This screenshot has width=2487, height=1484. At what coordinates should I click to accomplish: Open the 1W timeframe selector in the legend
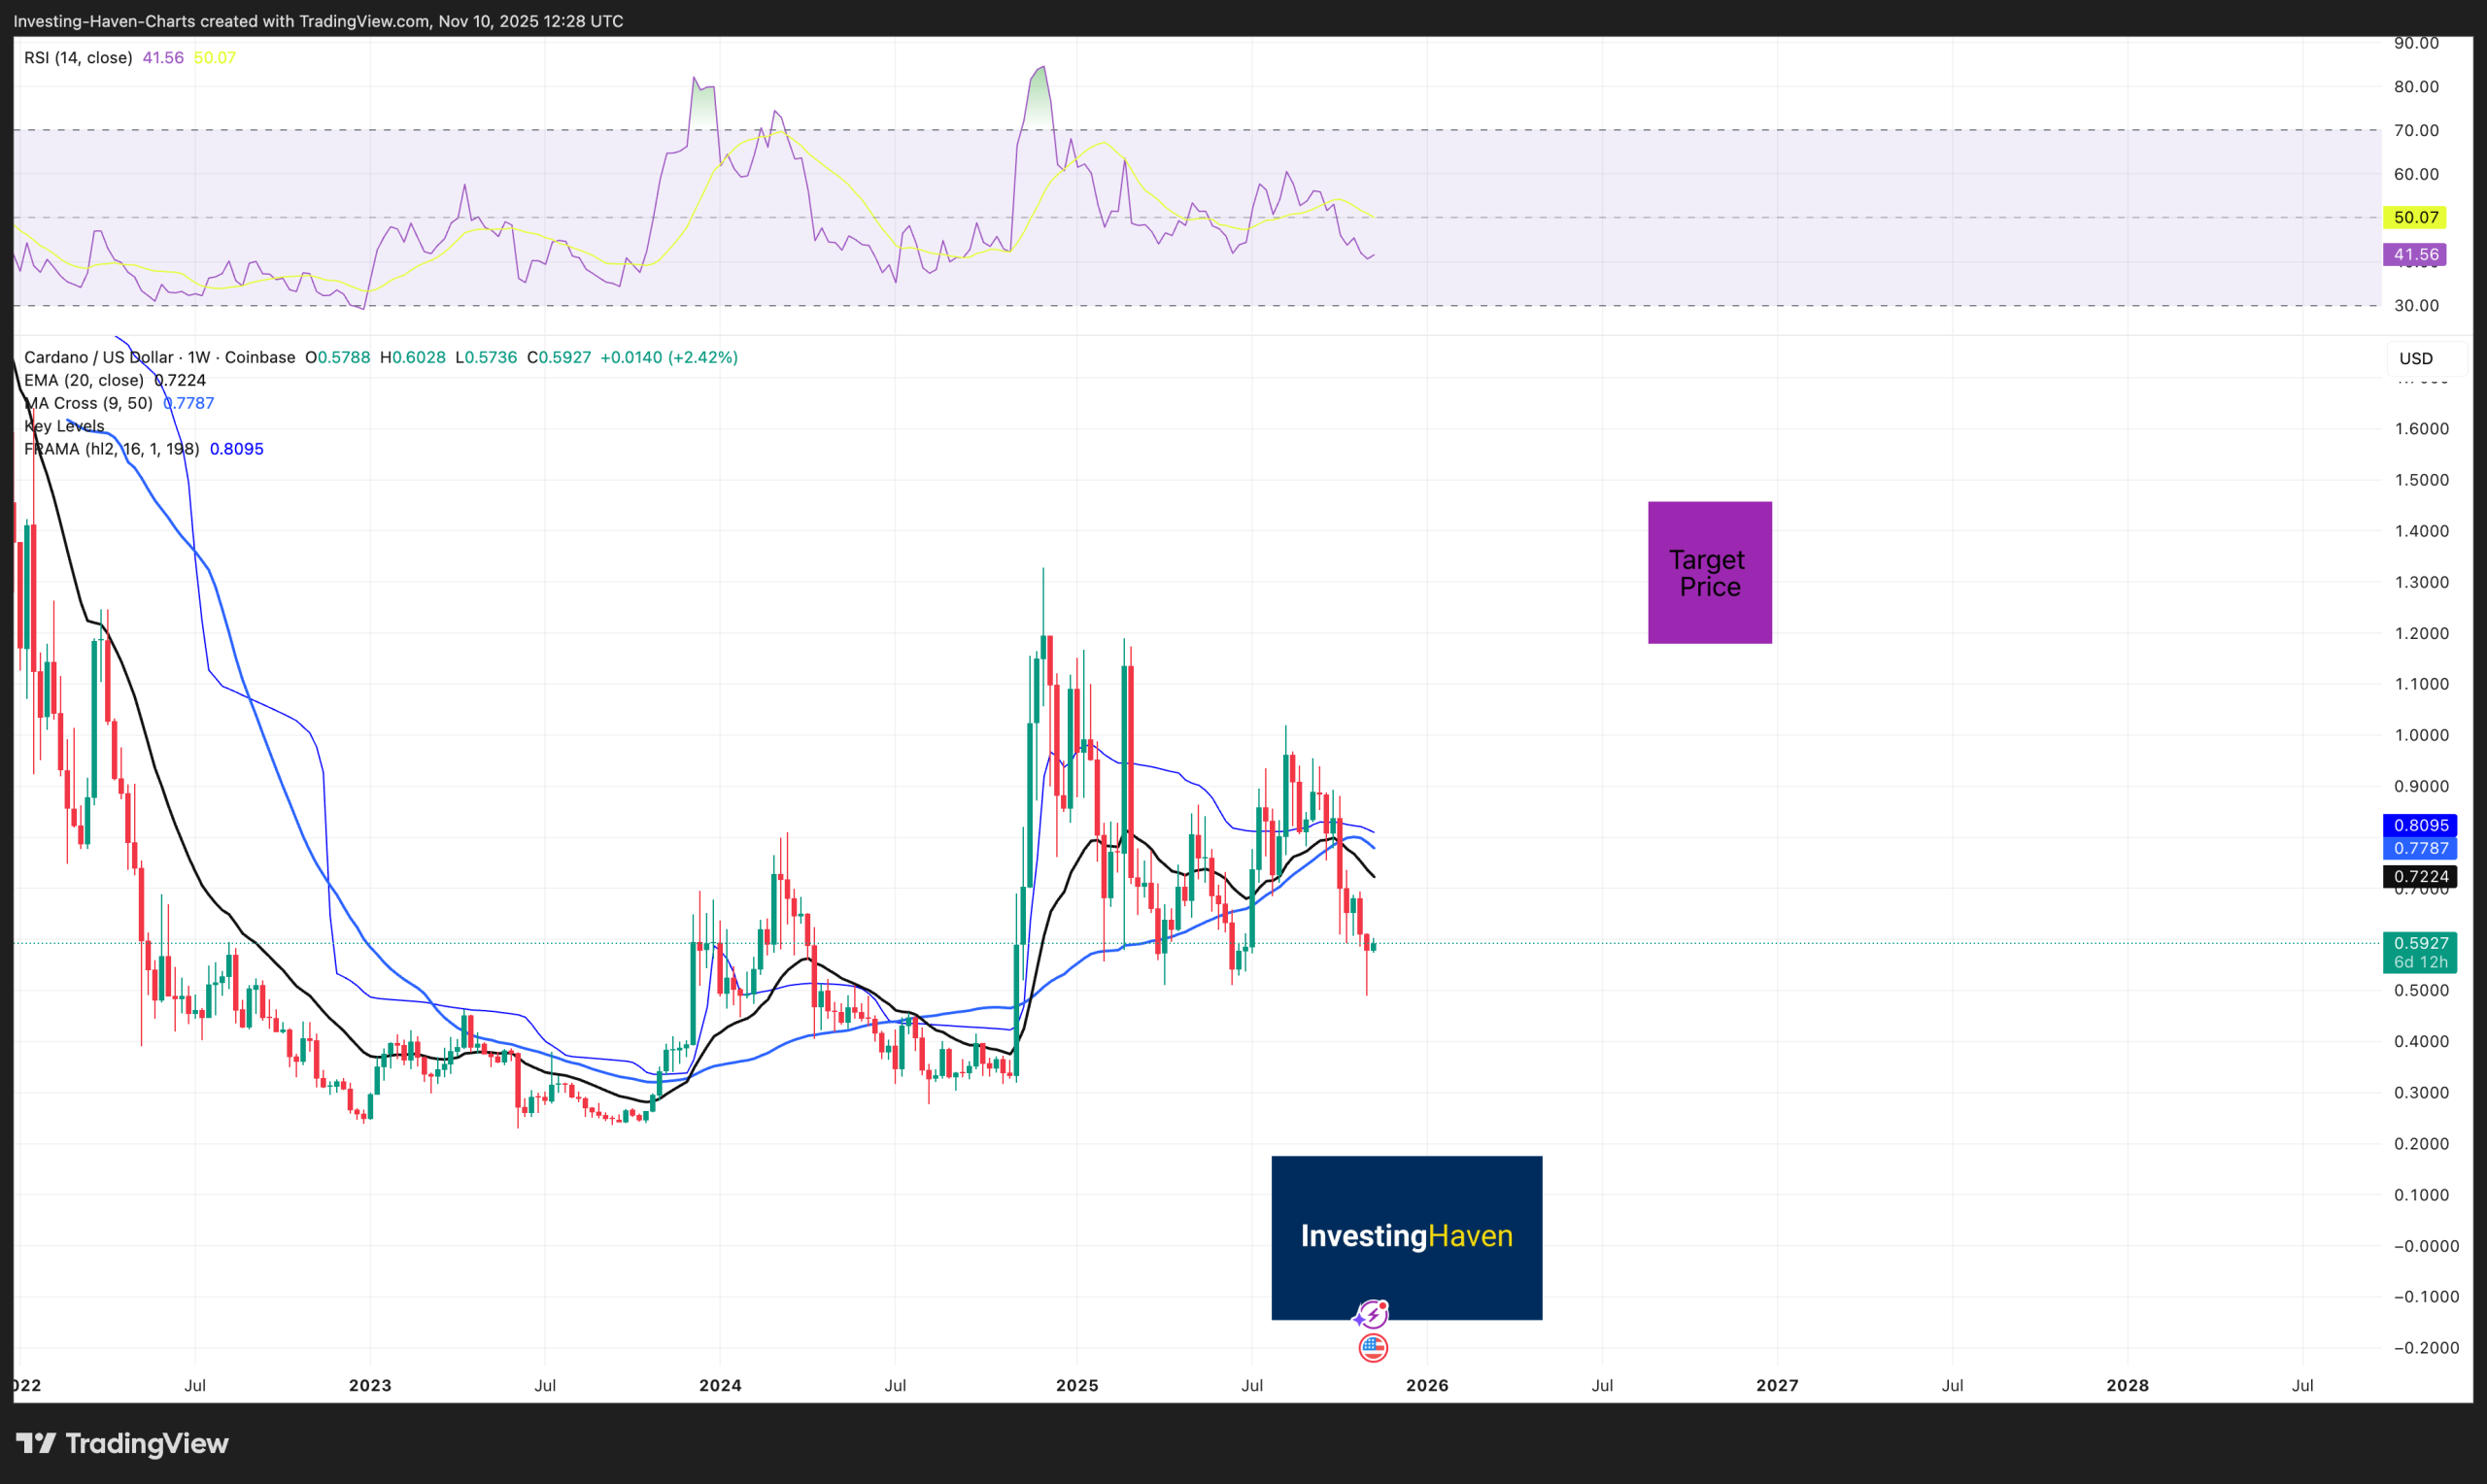point(196,357)
